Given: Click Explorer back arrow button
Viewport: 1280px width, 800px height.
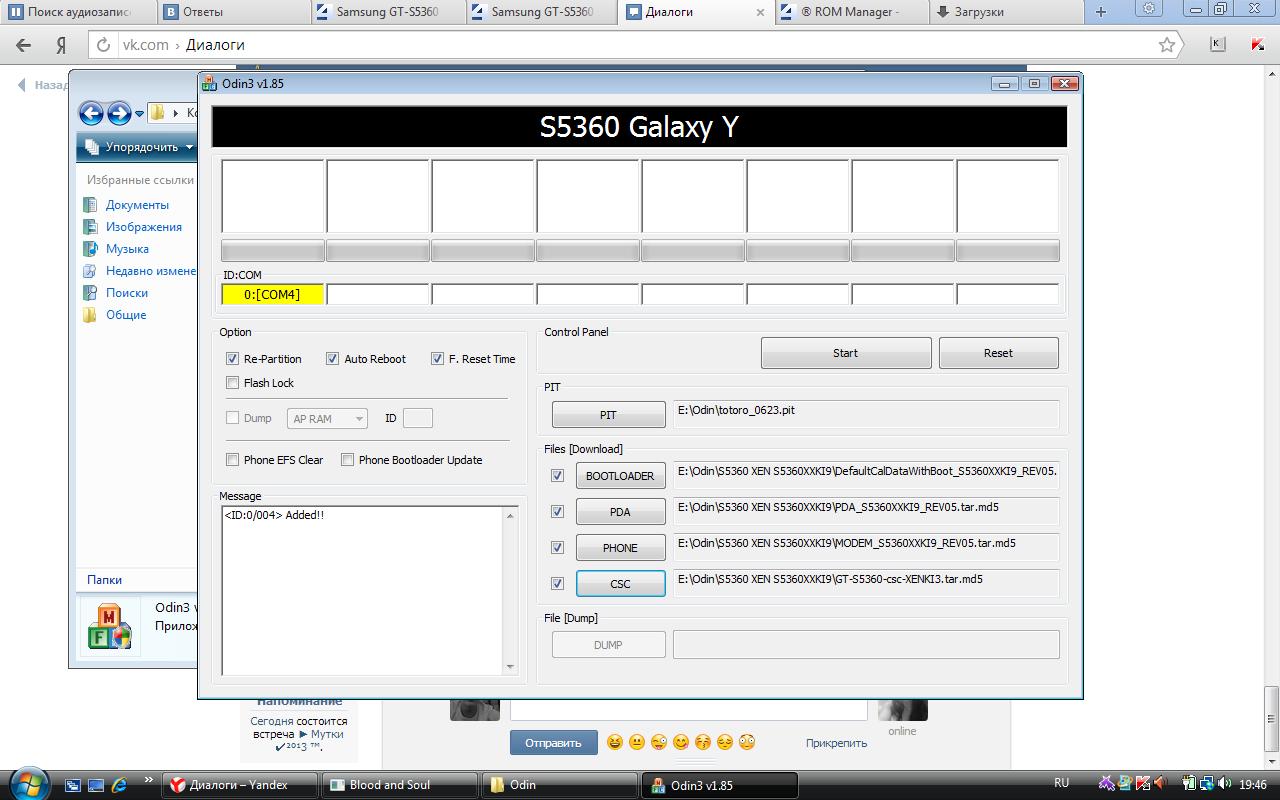Looking at the screenshot, I should [x=91, y=113].
